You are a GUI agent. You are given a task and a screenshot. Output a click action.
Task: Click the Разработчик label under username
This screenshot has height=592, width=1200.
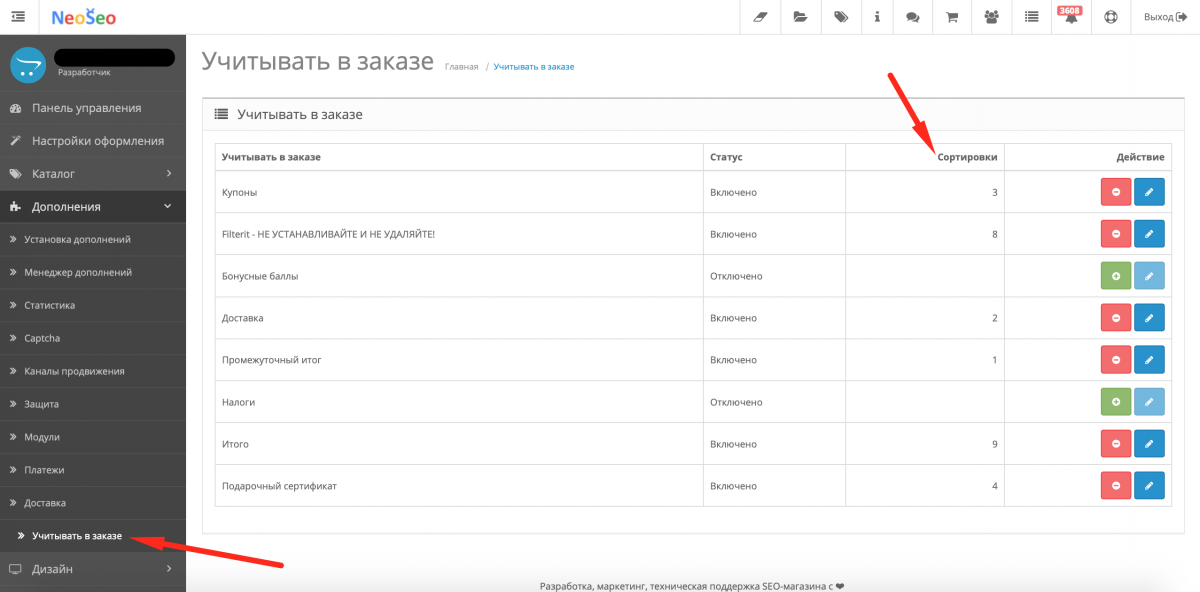point(84,72)
